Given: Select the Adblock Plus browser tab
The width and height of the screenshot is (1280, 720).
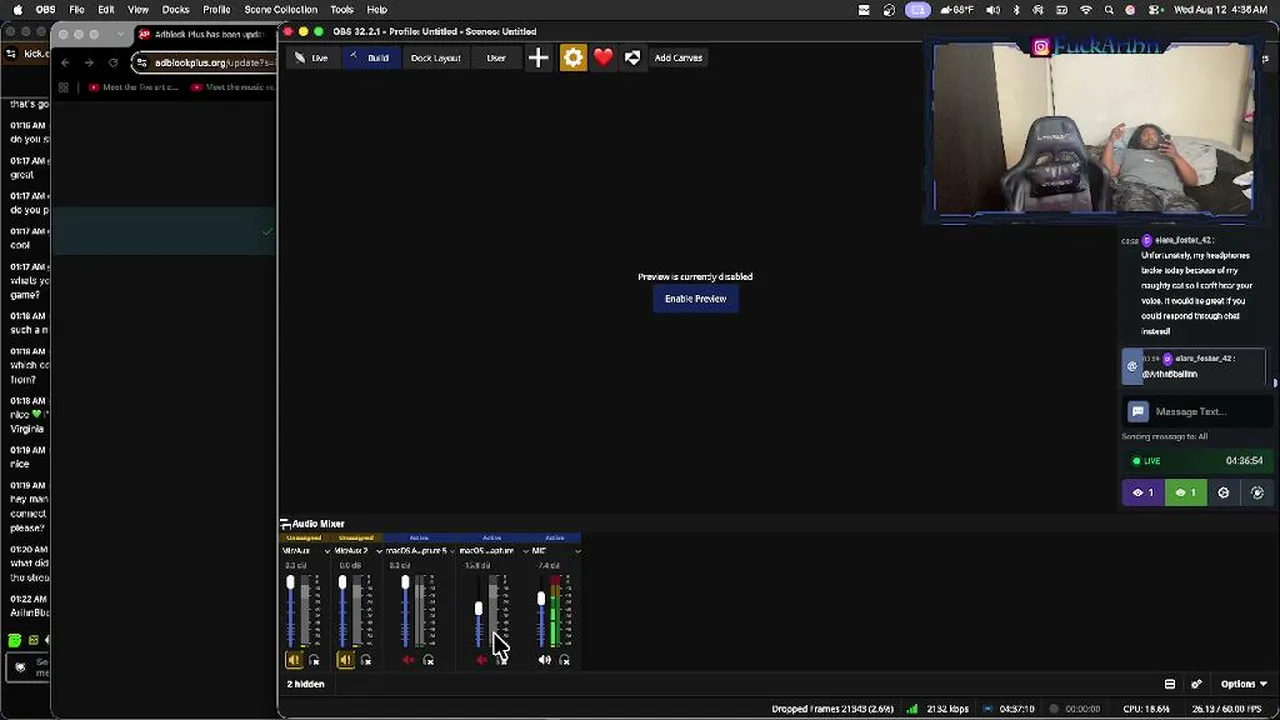Looking at the screenshot, I should pyautogui.click(x=205, y=34).
